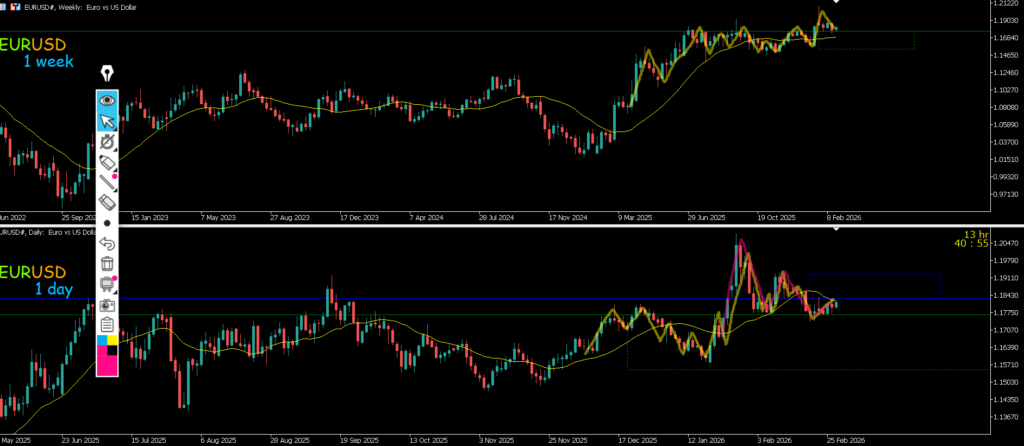
Task: Click the black dot brush size button
Action: coord(107,223)
